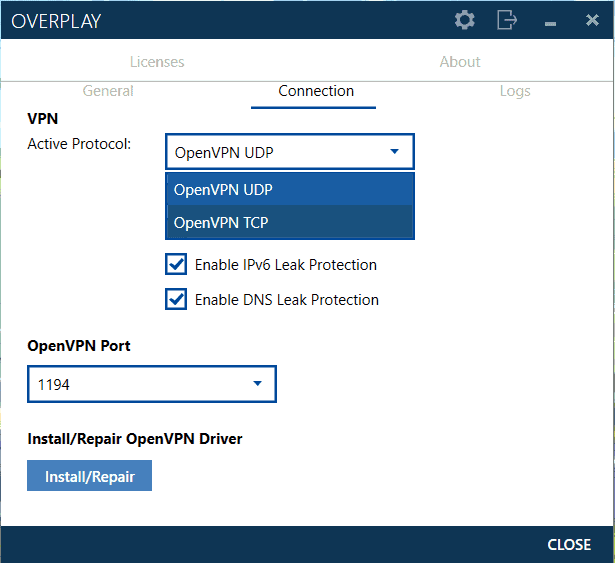Choose OpenVPN UDP in the dropdown list
615x563 pixels.
[x=290, y=189]
